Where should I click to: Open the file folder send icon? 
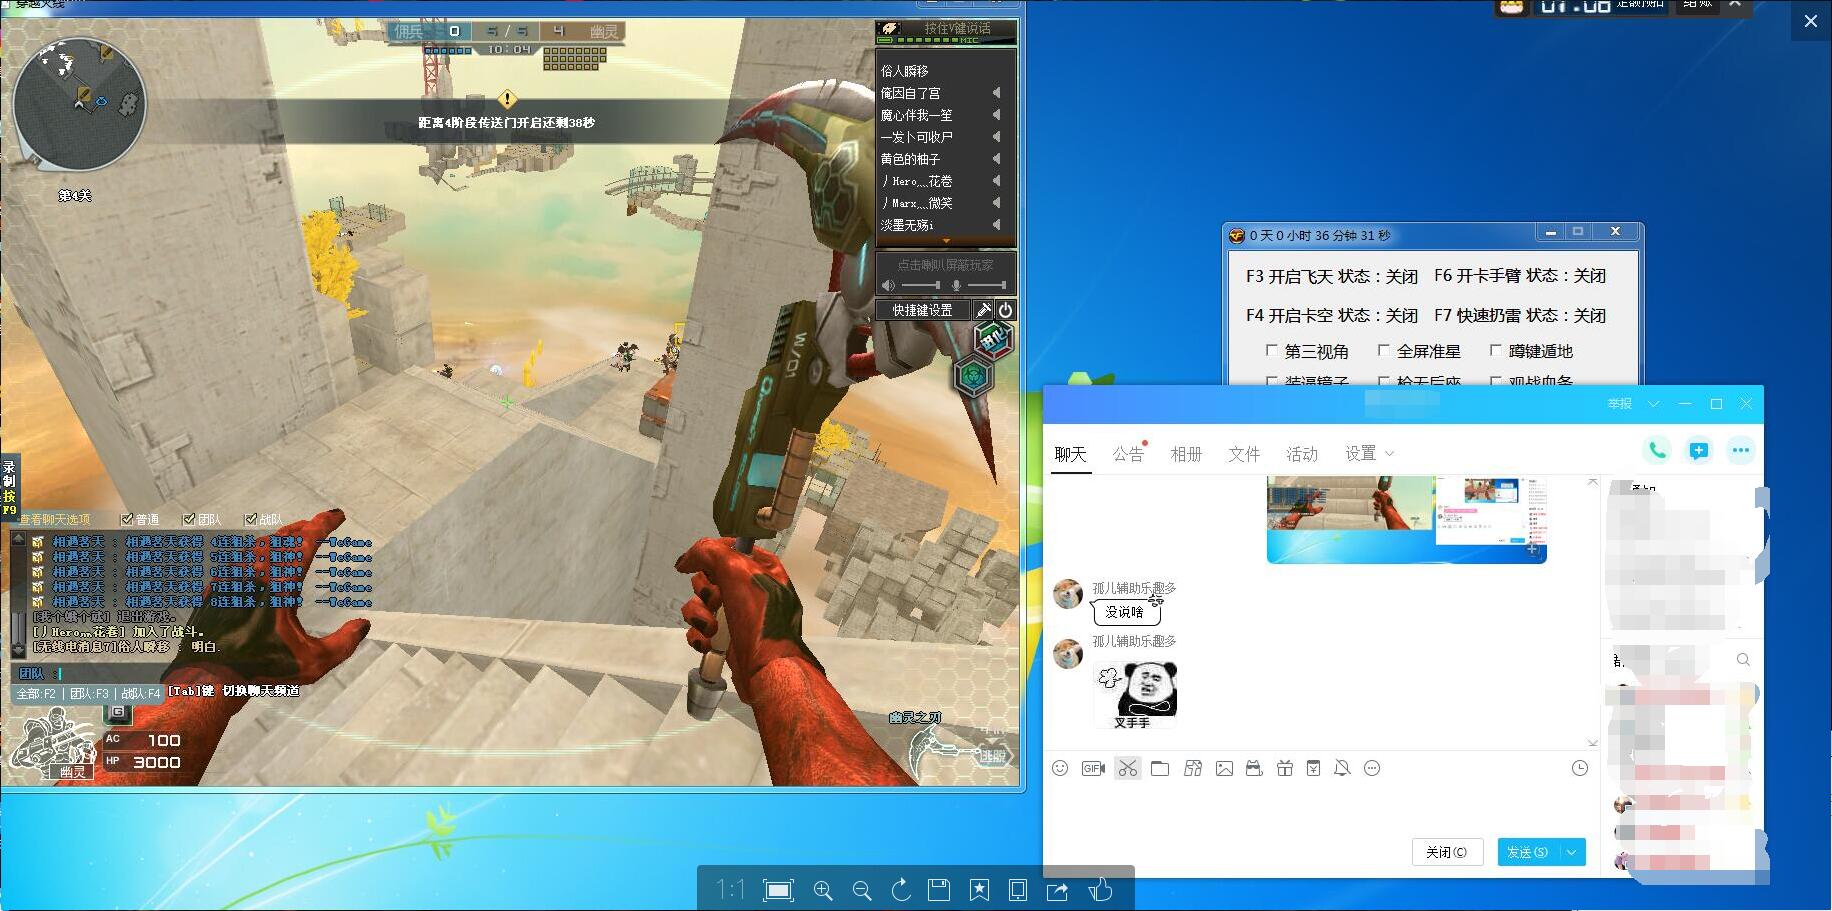coord(1160,768)
